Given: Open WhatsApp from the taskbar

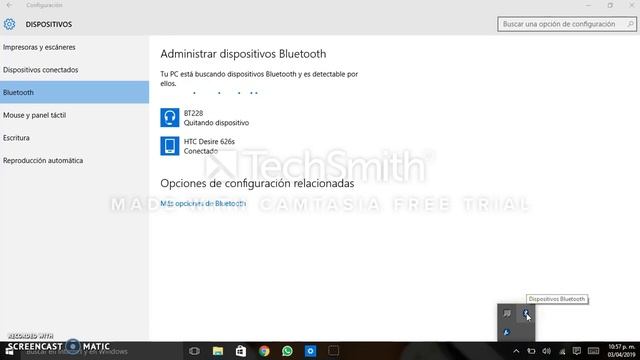Looking at the screenshot, I should click(x=287, y=351).
